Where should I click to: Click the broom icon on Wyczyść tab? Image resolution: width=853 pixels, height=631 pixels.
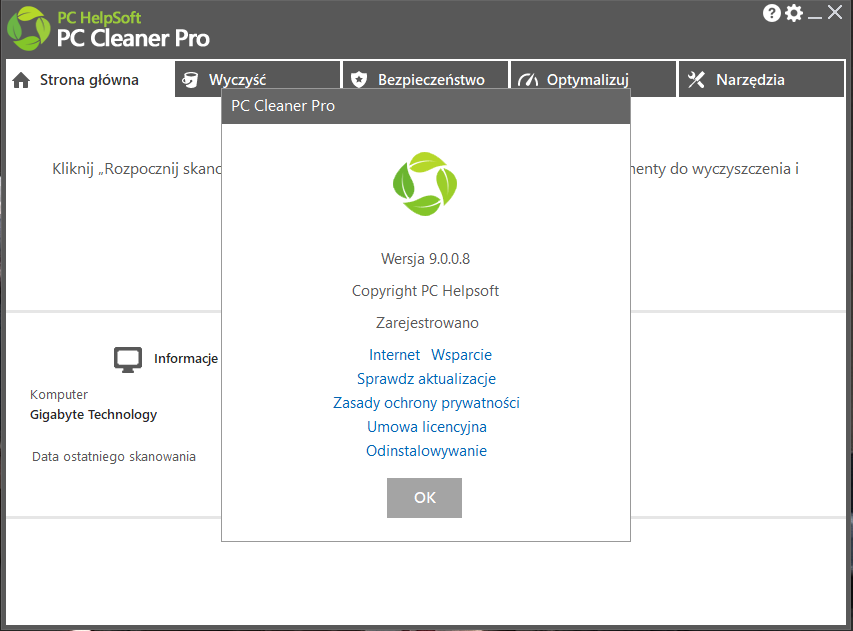pos(190,80)
